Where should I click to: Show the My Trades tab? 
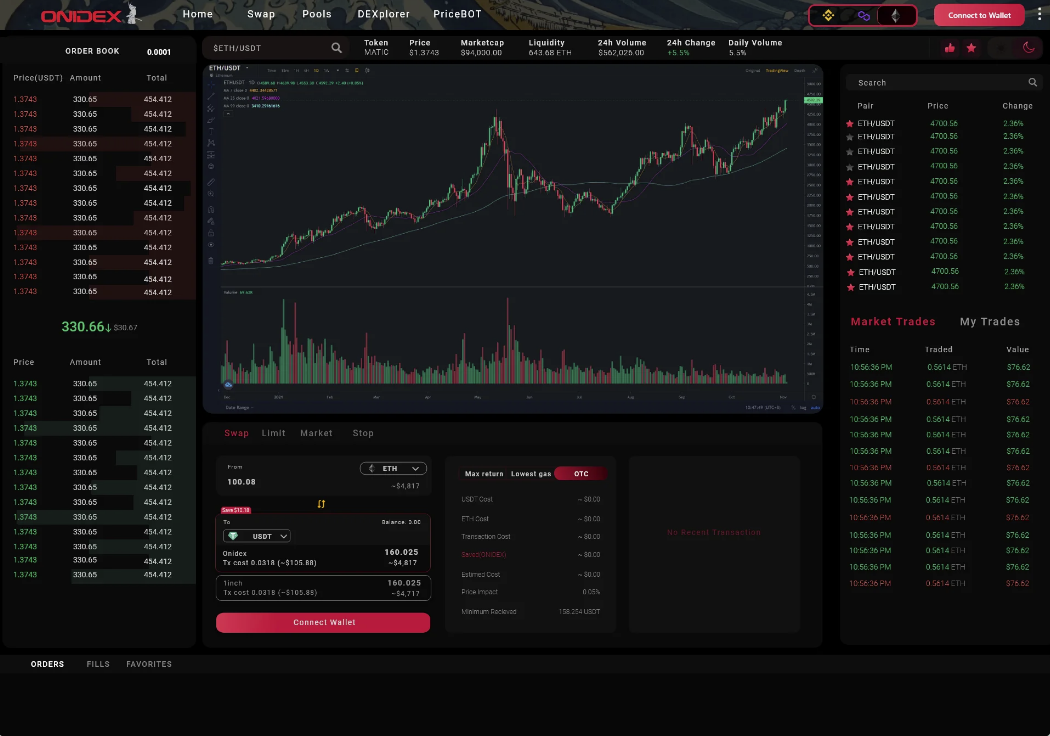point(990,321)
